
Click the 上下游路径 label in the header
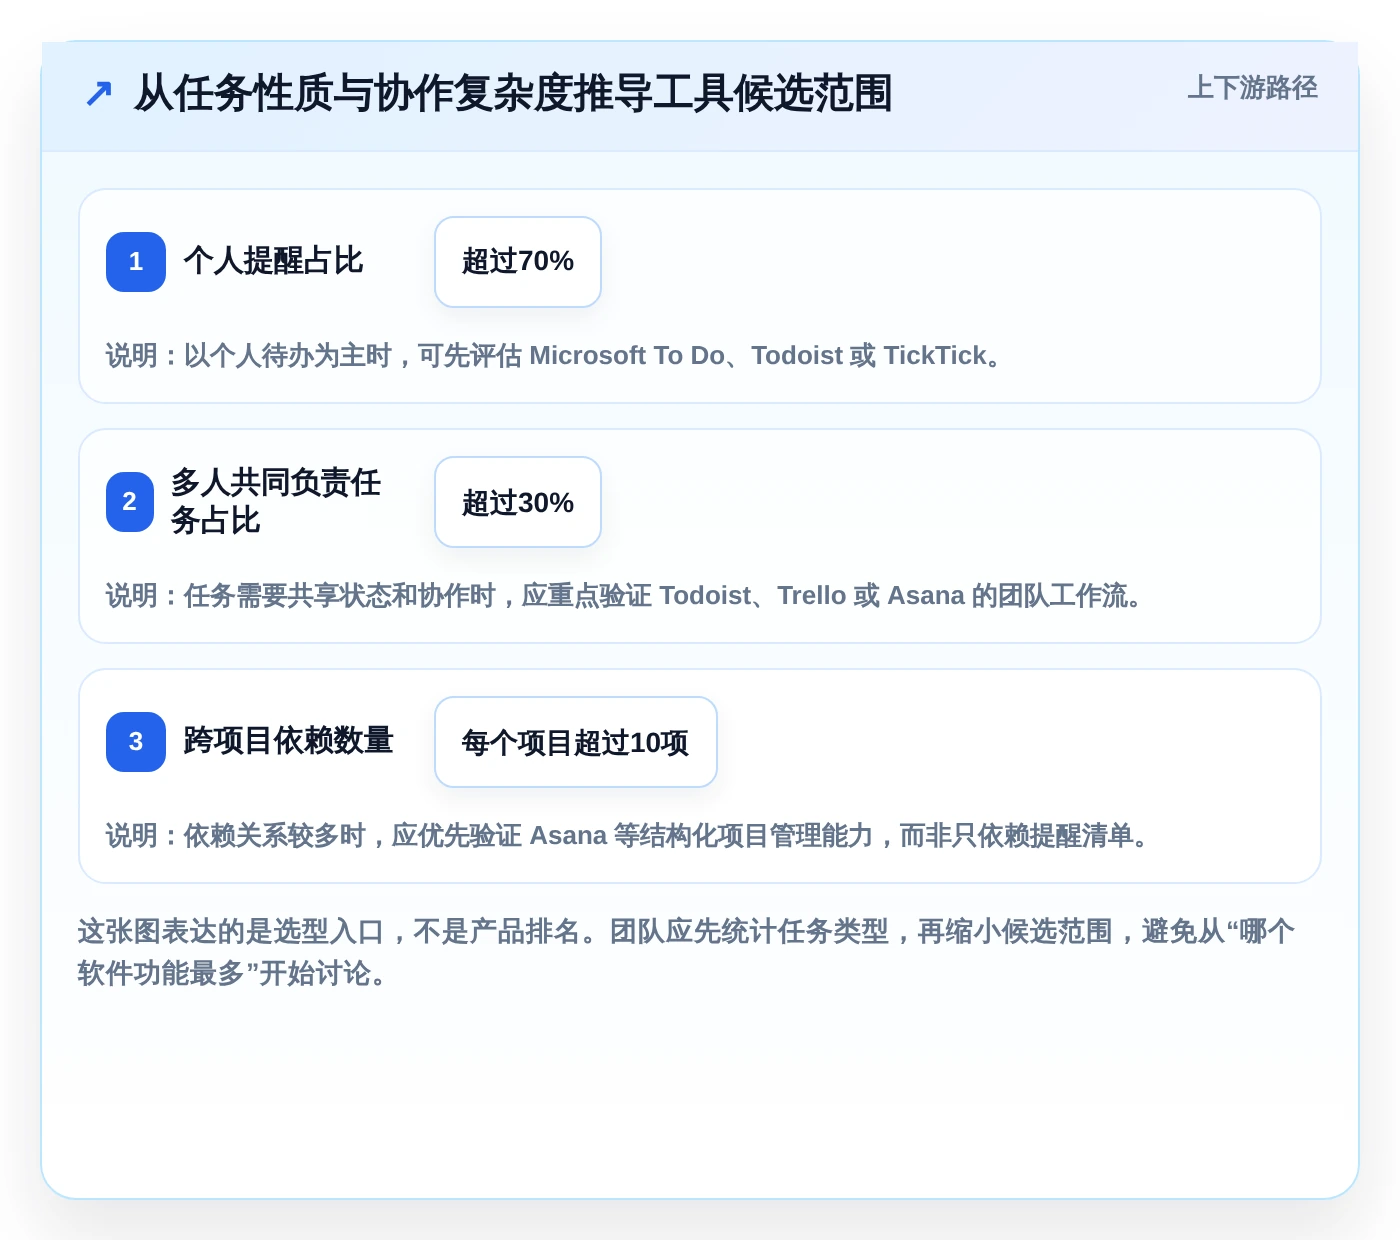click(x=1252, y=88)
